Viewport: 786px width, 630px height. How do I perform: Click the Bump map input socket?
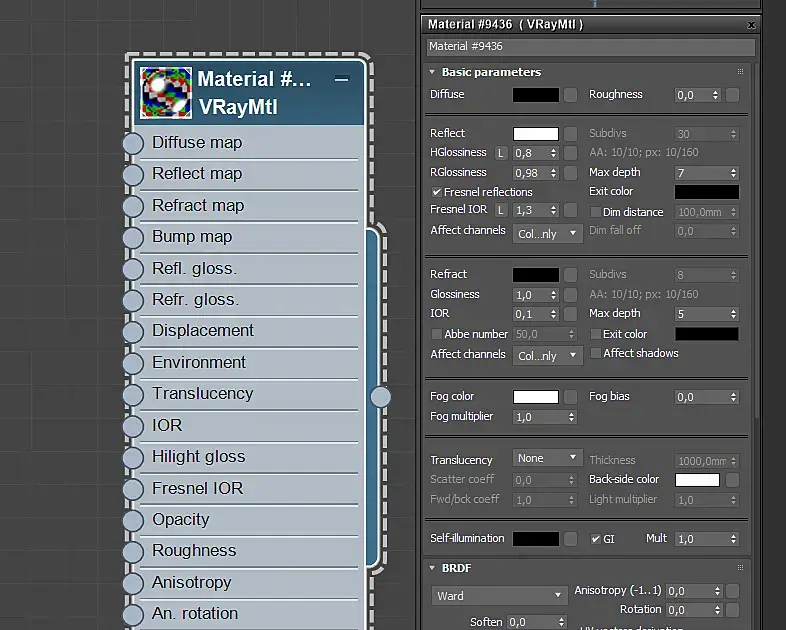point(133,238)
